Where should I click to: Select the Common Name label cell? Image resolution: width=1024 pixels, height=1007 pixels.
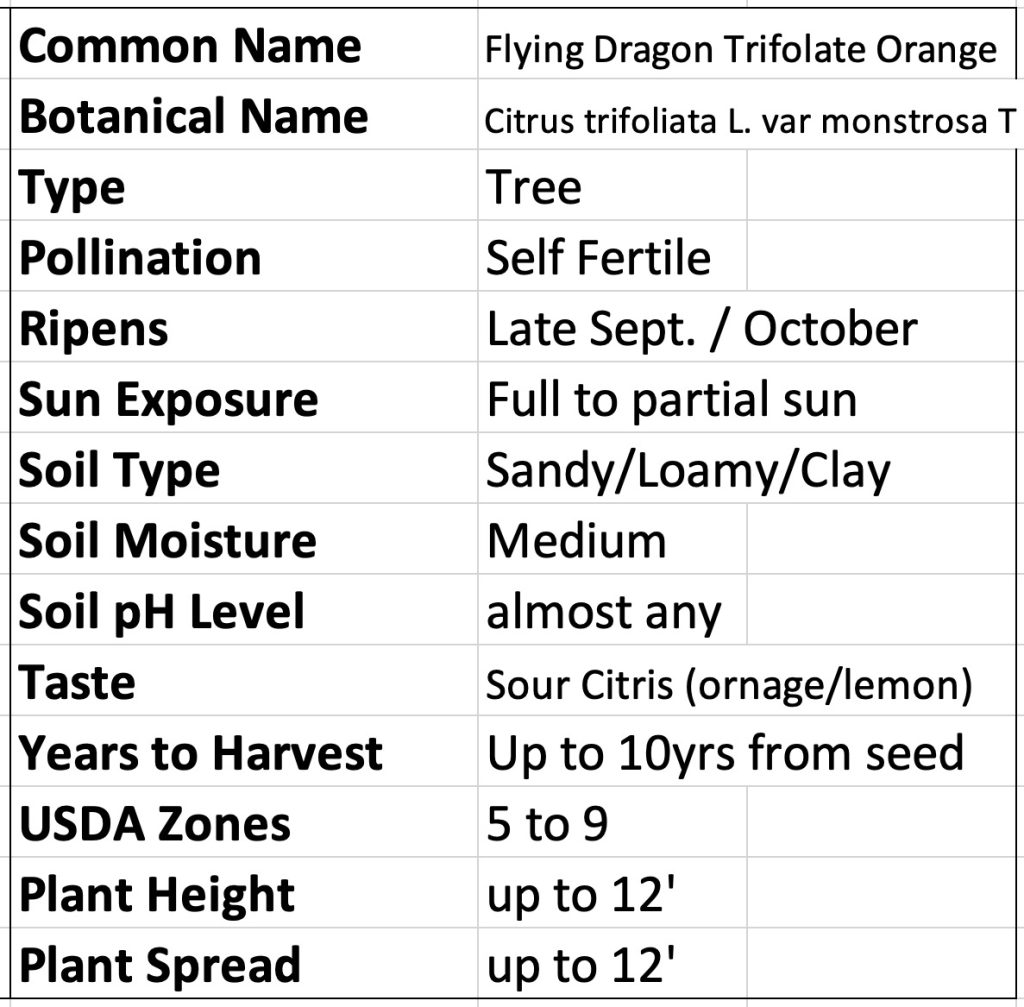click(x=190, y=46)
